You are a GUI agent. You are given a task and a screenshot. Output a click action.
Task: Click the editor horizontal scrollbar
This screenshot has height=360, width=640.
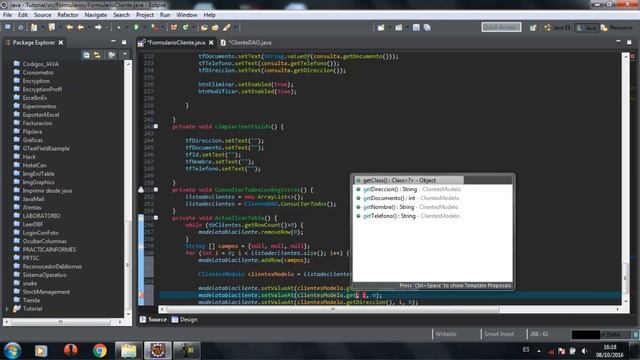[x=333, y=309]
